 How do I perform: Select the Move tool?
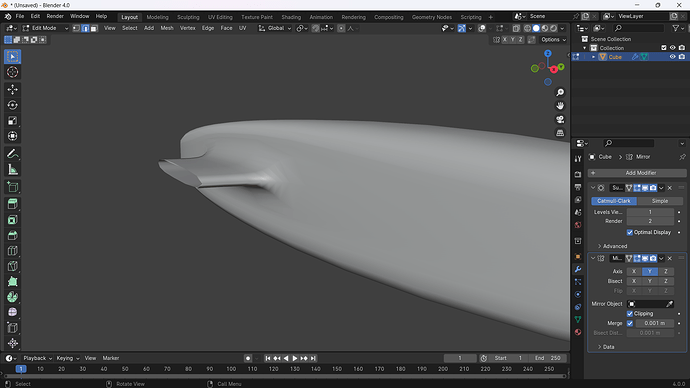12,89
